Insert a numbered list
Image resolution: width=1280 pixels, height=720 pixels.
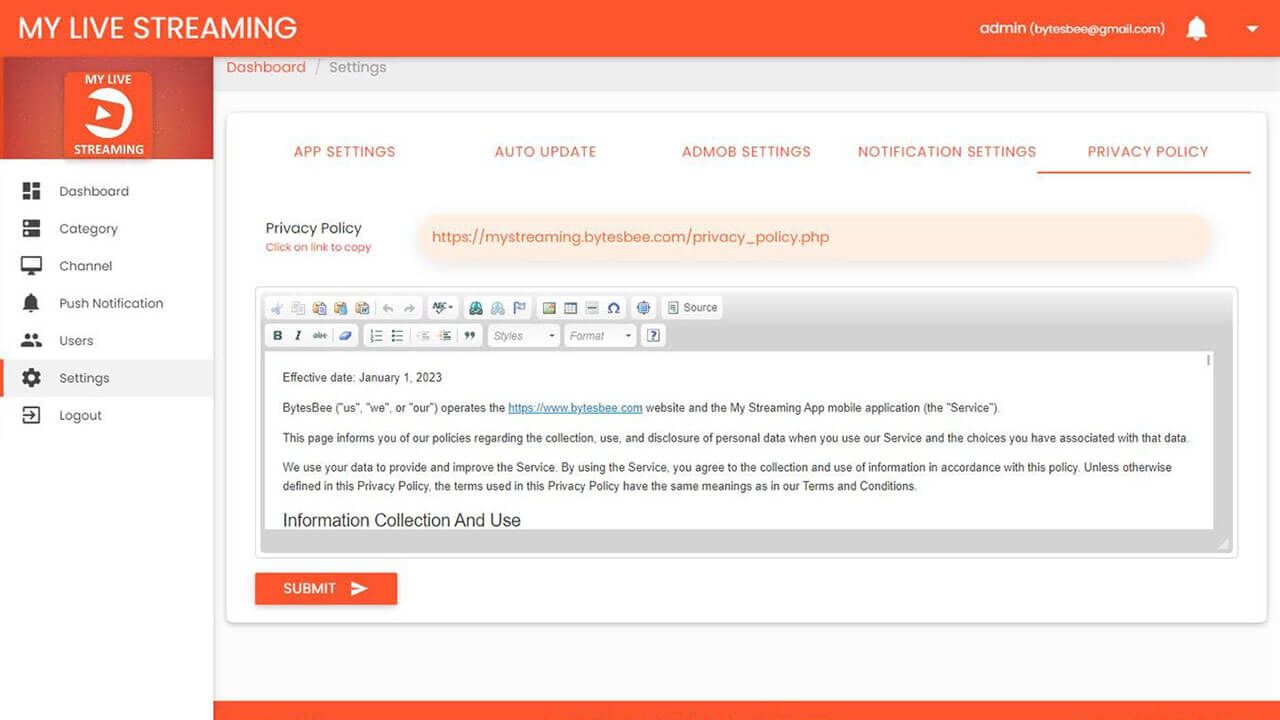pos(377,336)
